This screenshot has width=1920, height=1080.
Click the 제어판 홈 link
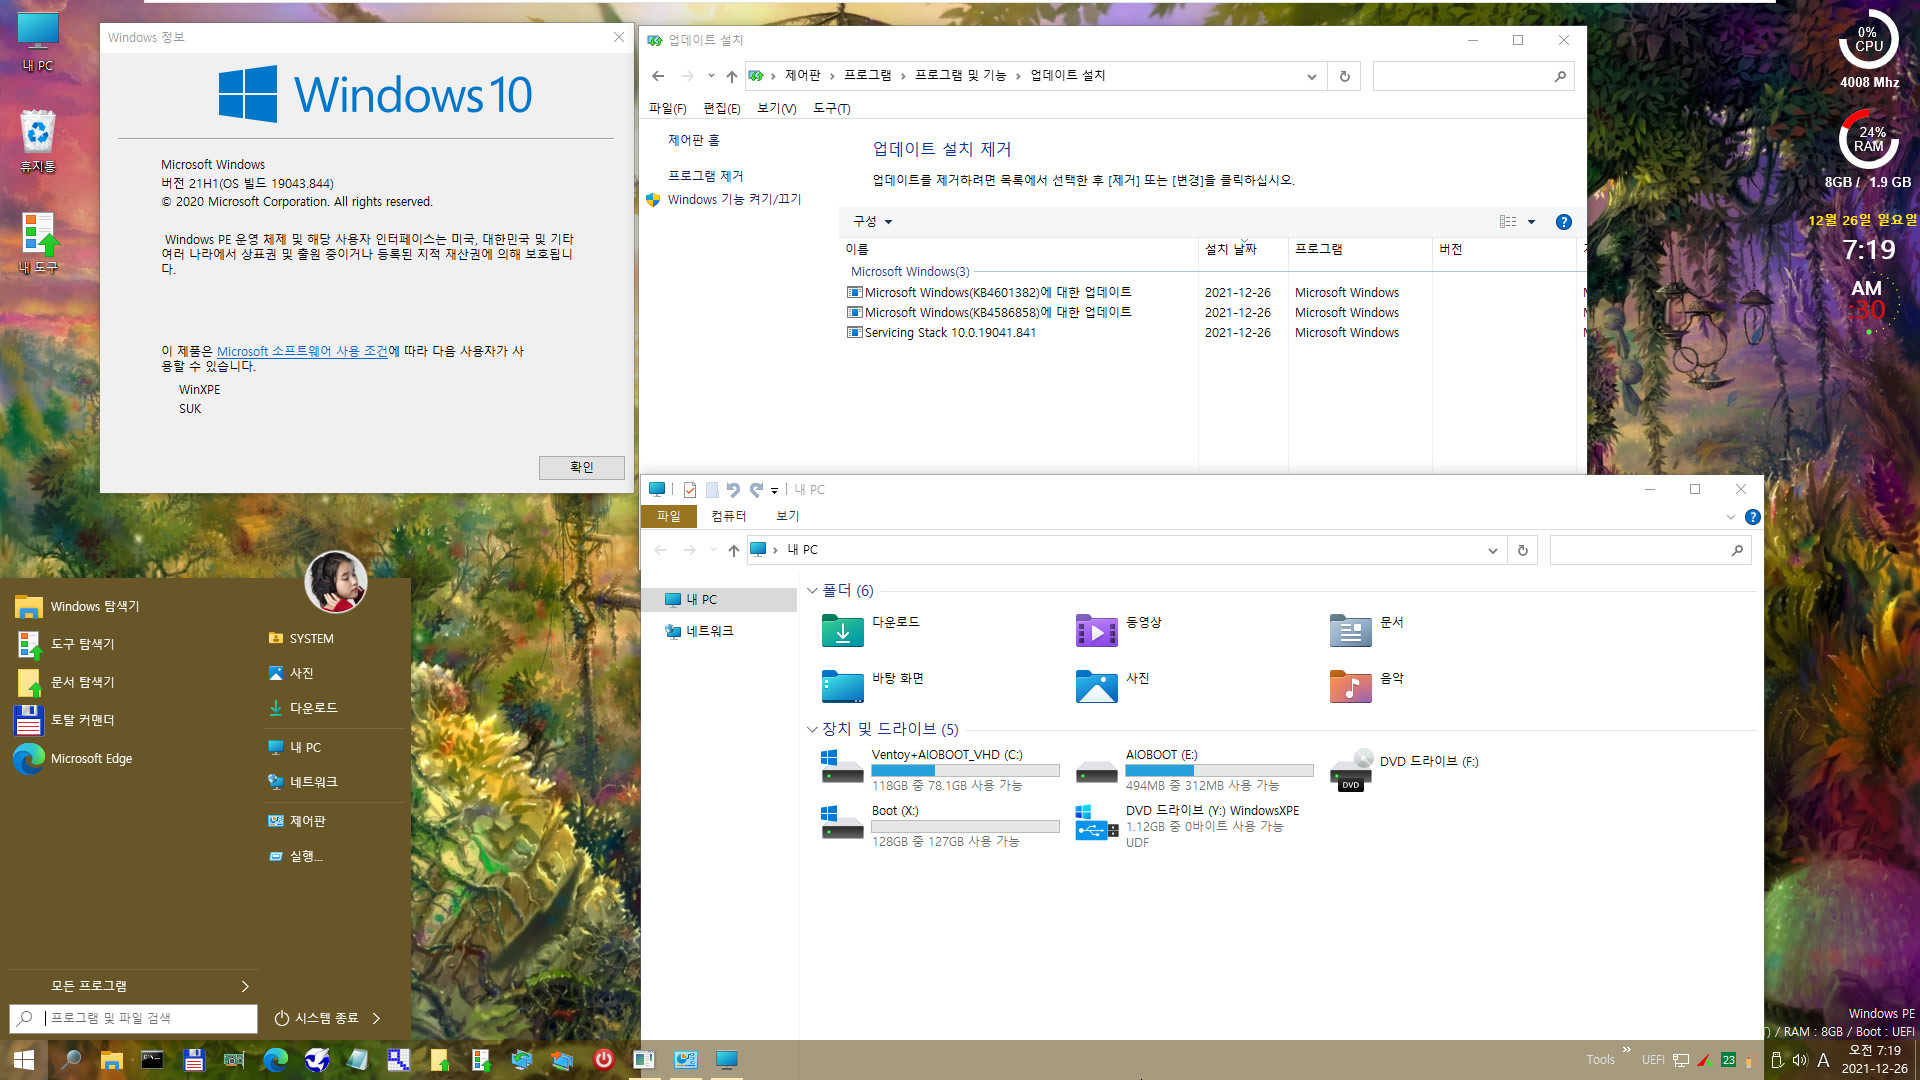coord(694,140)
